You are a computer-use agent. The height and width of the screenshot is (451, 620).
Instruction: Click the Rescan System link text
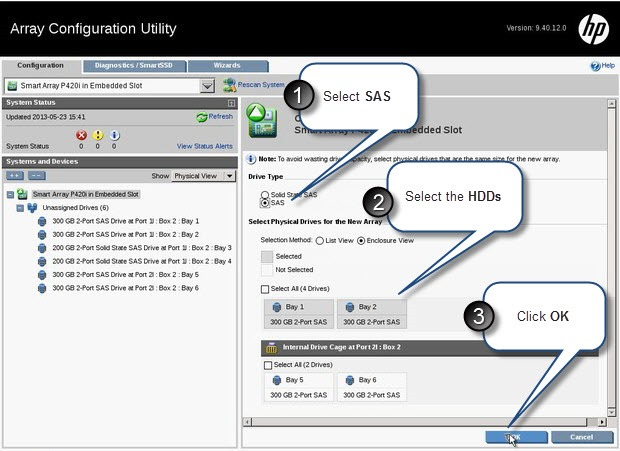tap(261, 85)
